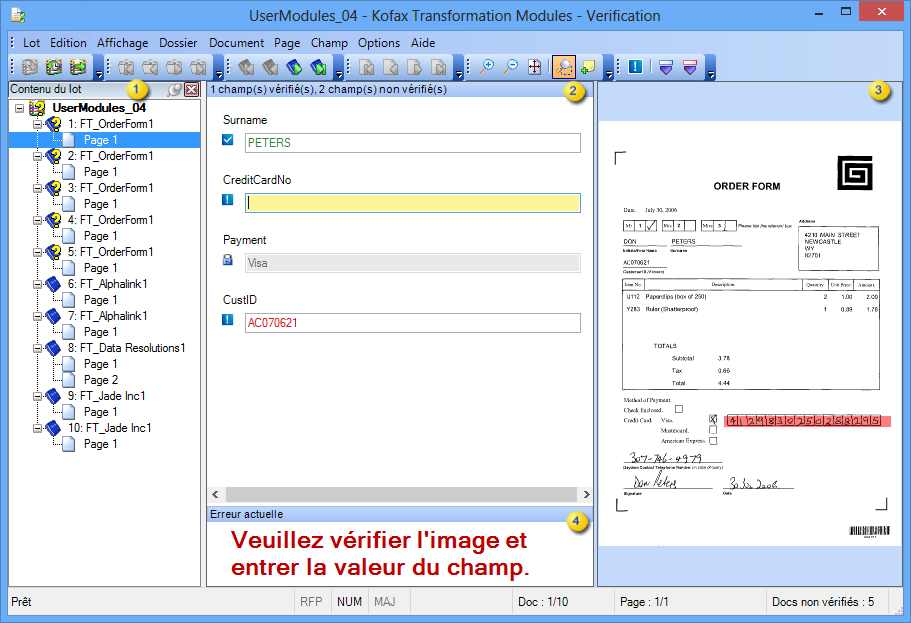Toggle the Surname verified checkbox

[228, 141]
